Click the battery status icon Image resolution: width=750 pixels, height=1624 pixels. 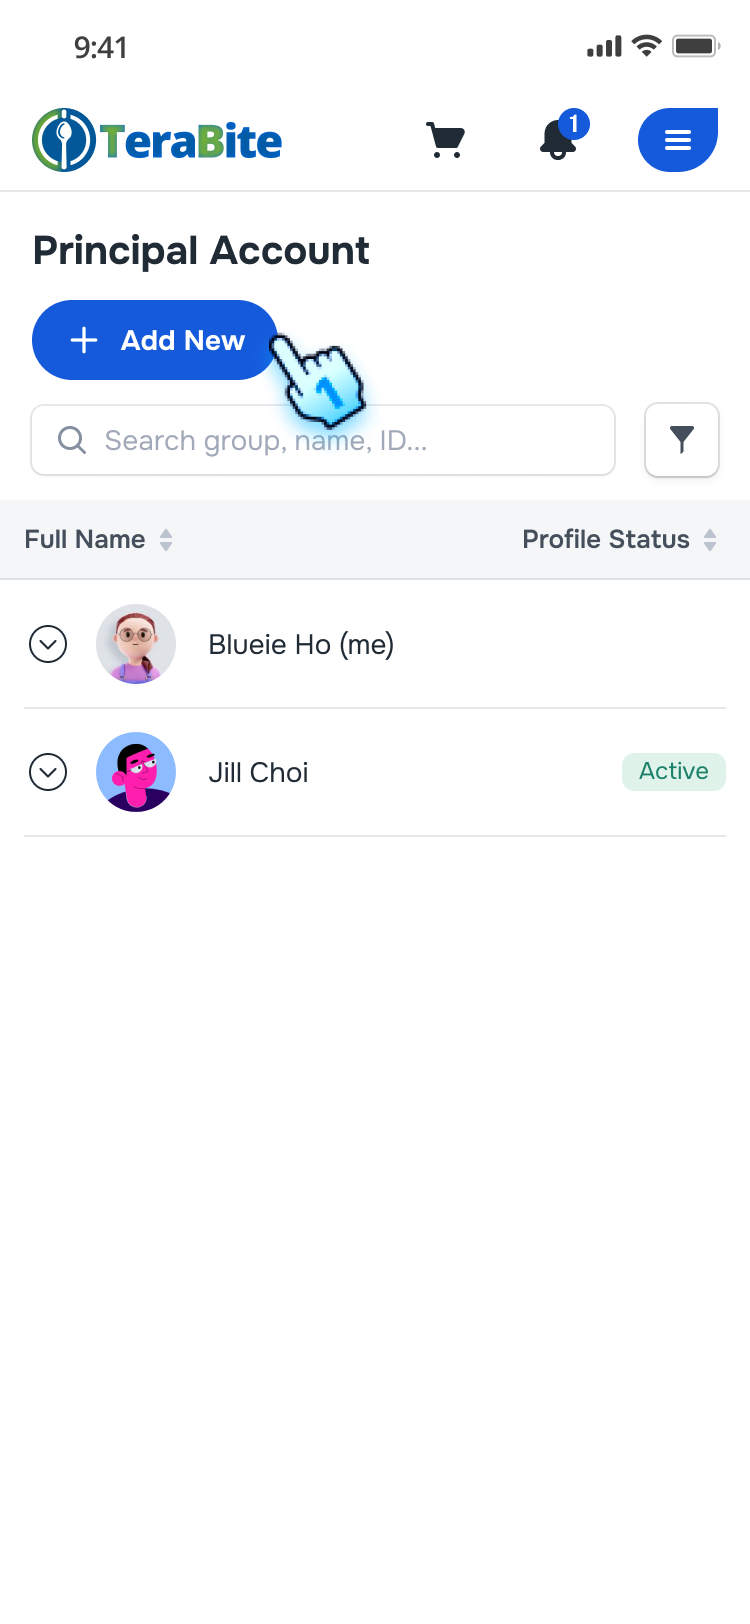point(696,46)
